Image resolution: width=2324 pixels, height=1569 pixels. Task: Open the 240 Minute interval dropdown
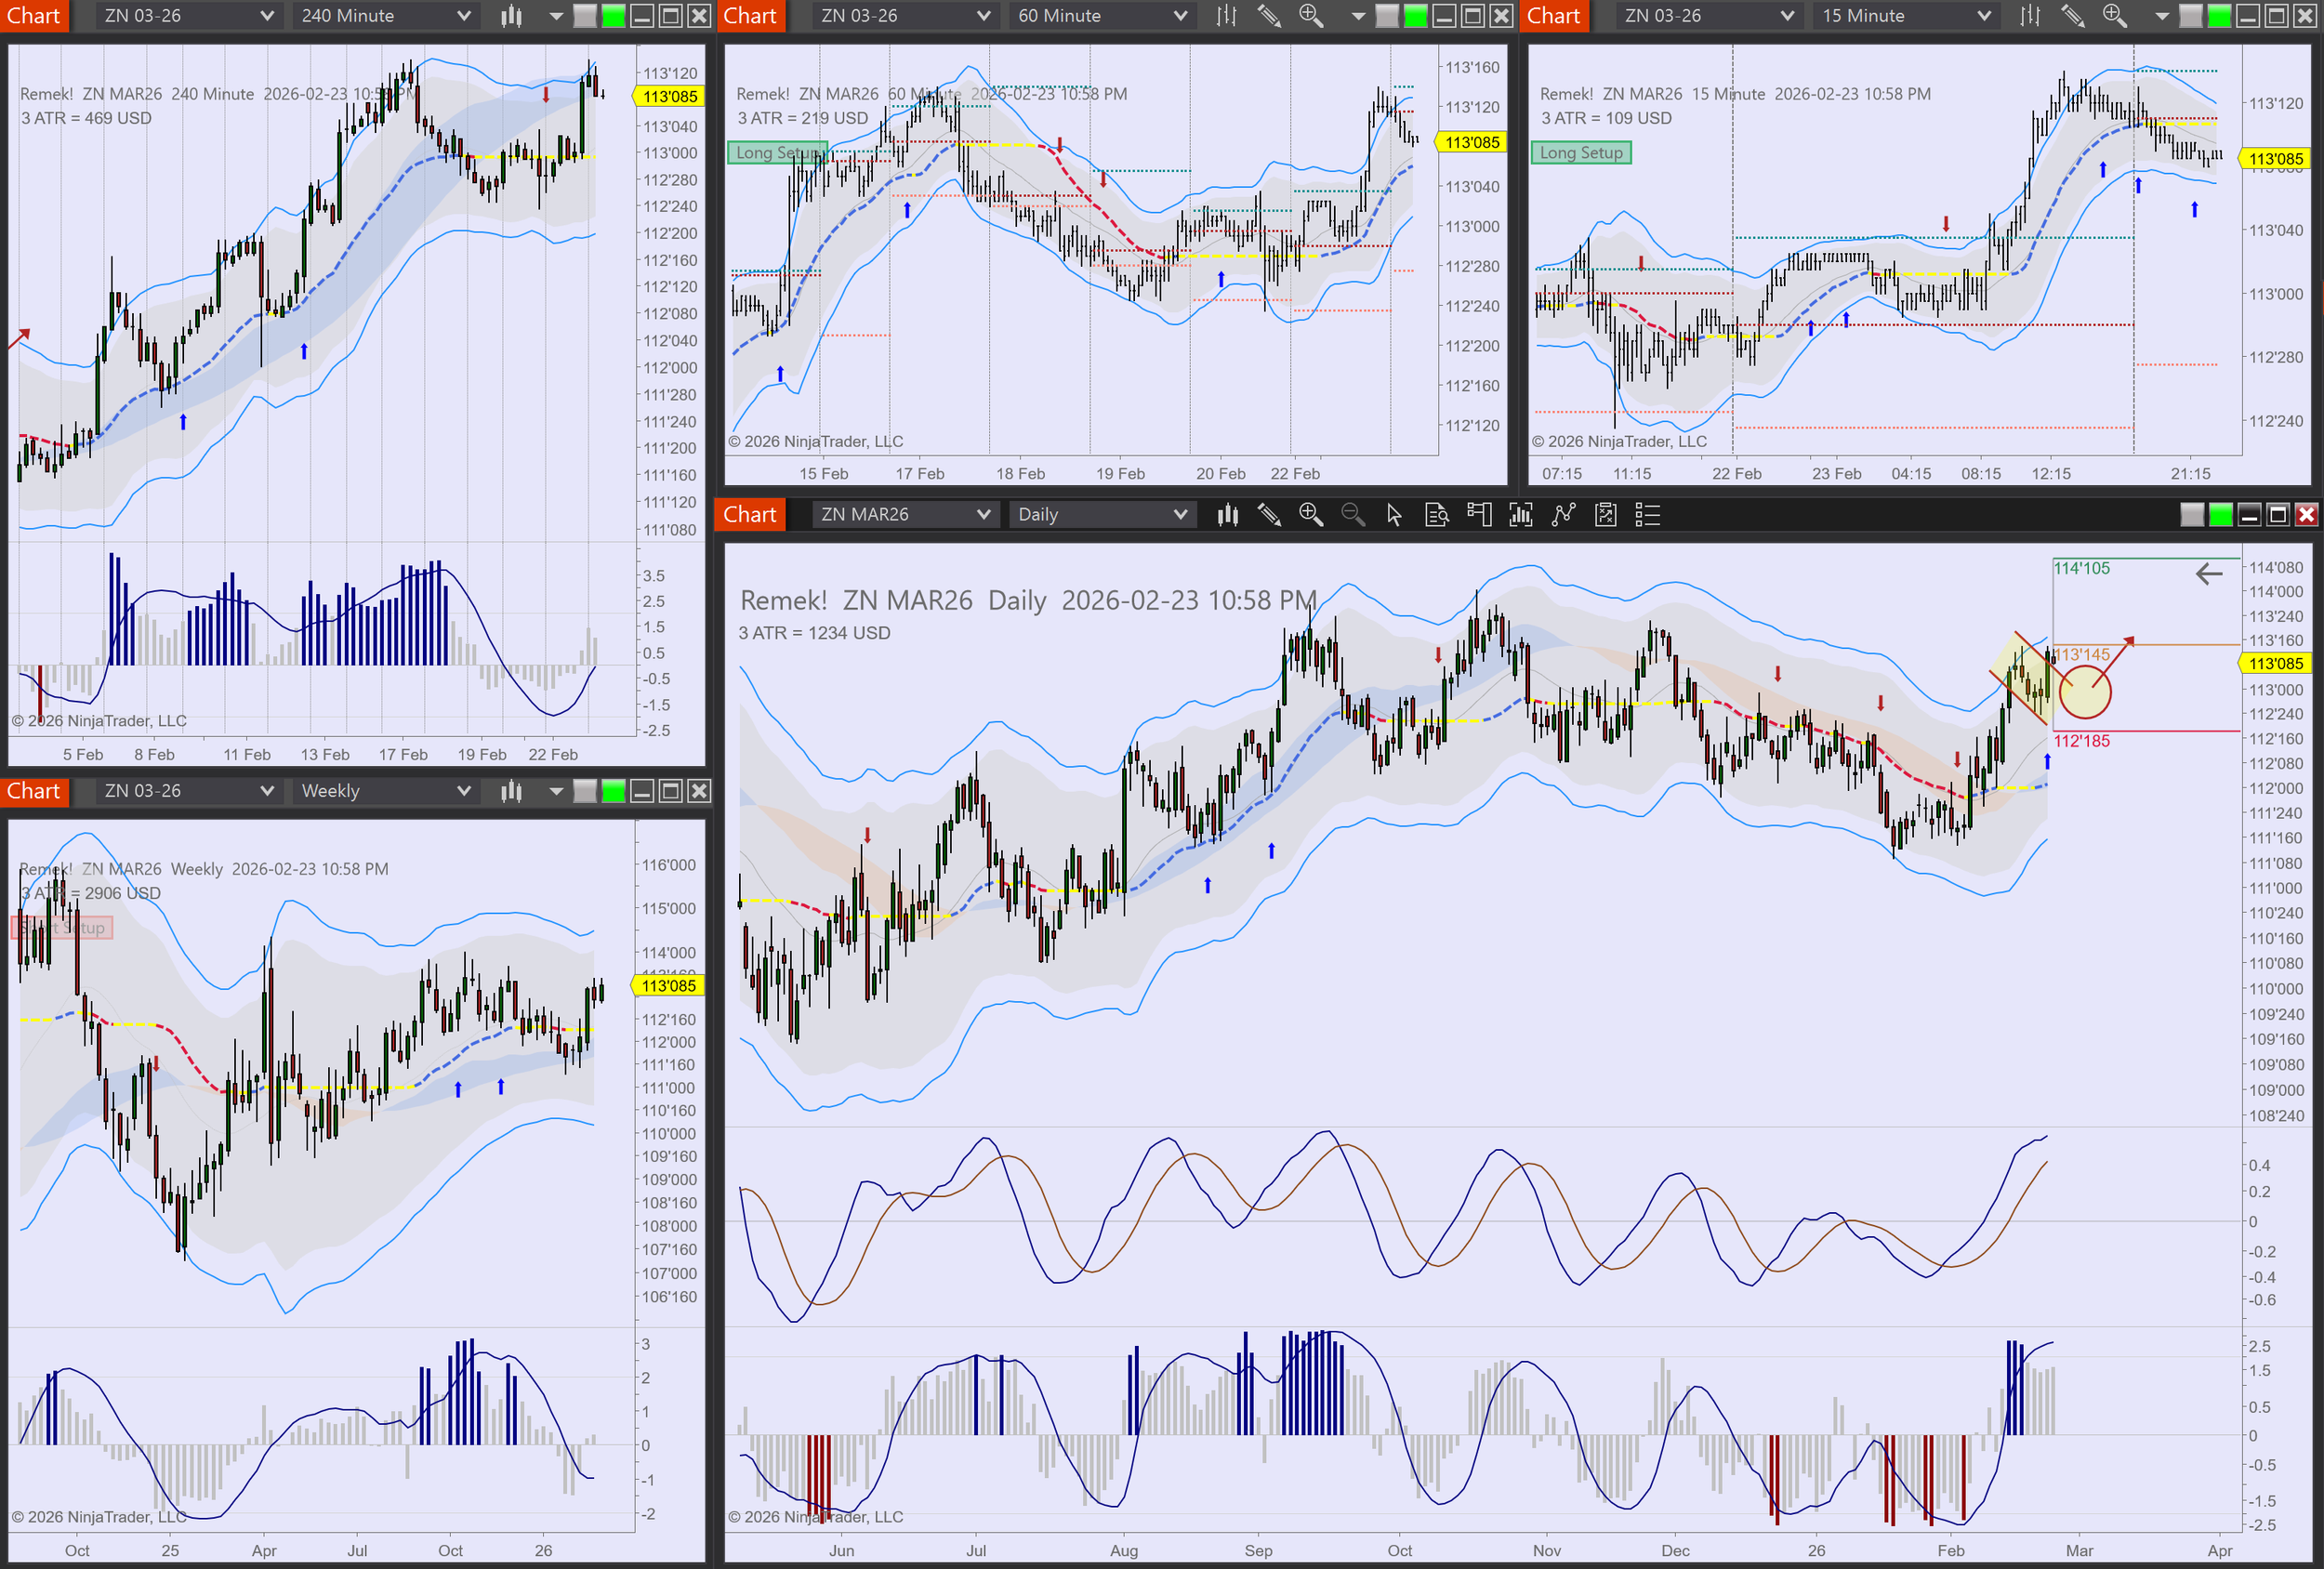point(386,16)
